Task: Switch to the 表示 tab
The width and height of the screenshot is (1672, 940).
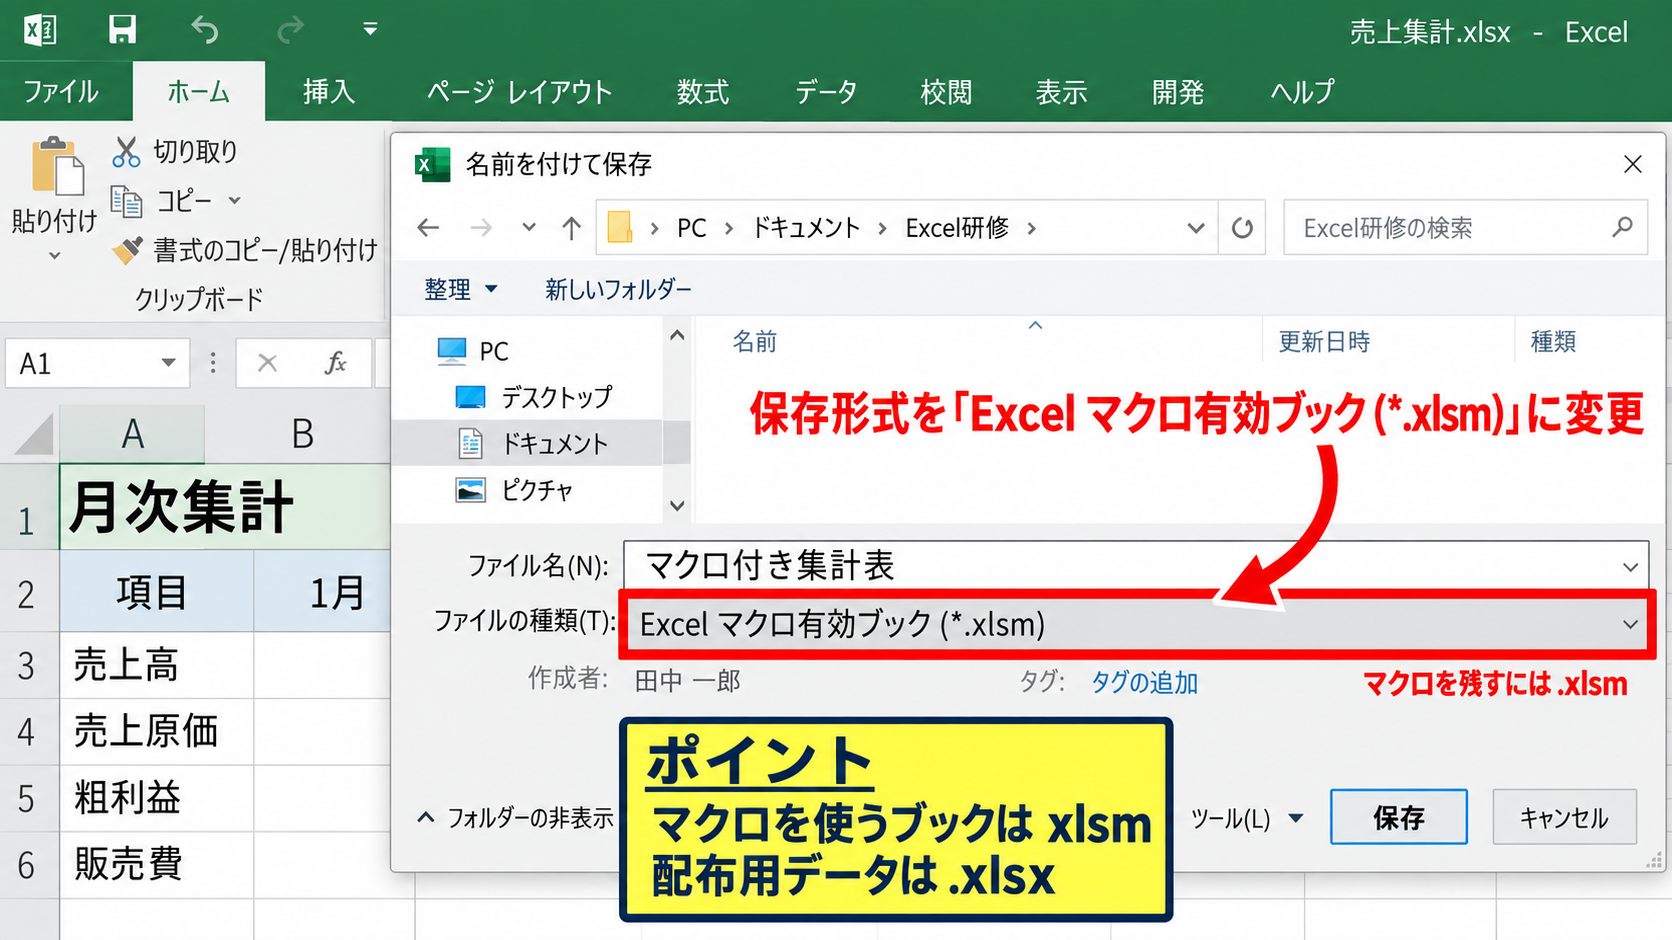Action: (1061, 92)
